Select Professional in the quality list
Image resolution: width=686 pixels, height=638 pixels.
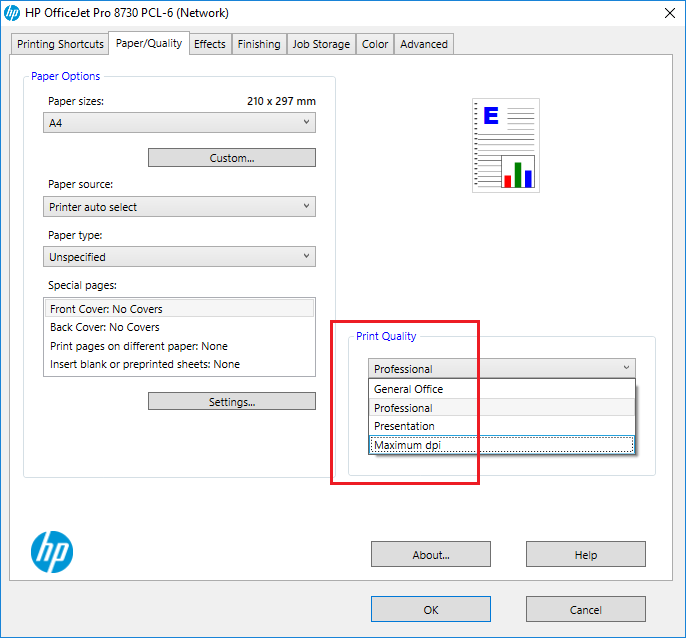[502, 408]
